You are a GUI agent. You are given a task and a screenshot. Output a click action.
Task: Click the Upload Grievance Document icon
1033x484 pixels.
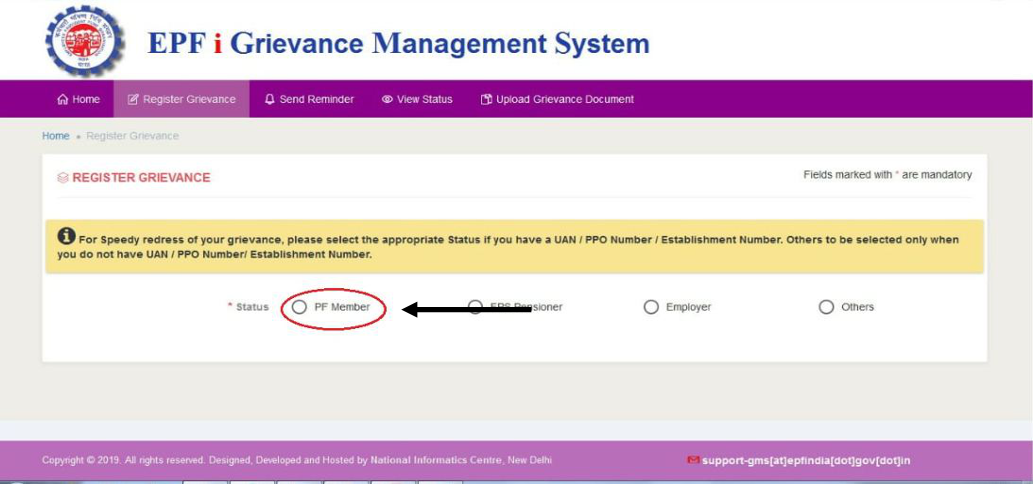point(486,100)
